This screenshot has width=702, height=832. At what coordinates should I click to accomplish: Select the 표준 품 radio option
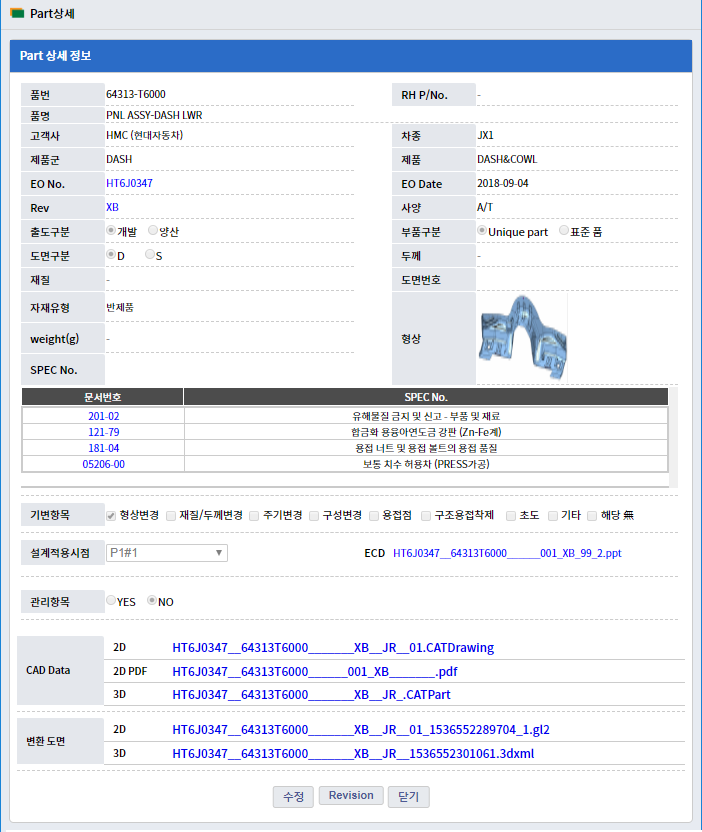click(564, 231)
